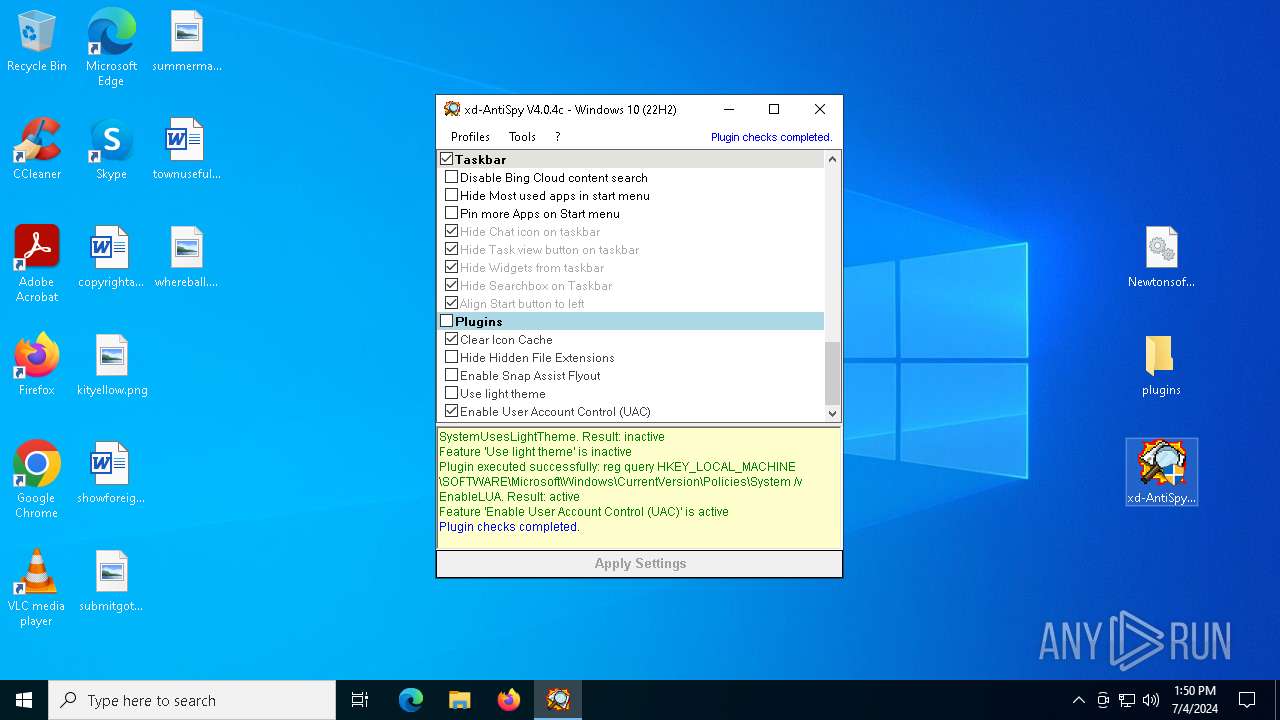Toggle the Taskbar category checkbox
Image resolution: width=1280 pixels, height=720 pixels.
click(x=447, y=159)
